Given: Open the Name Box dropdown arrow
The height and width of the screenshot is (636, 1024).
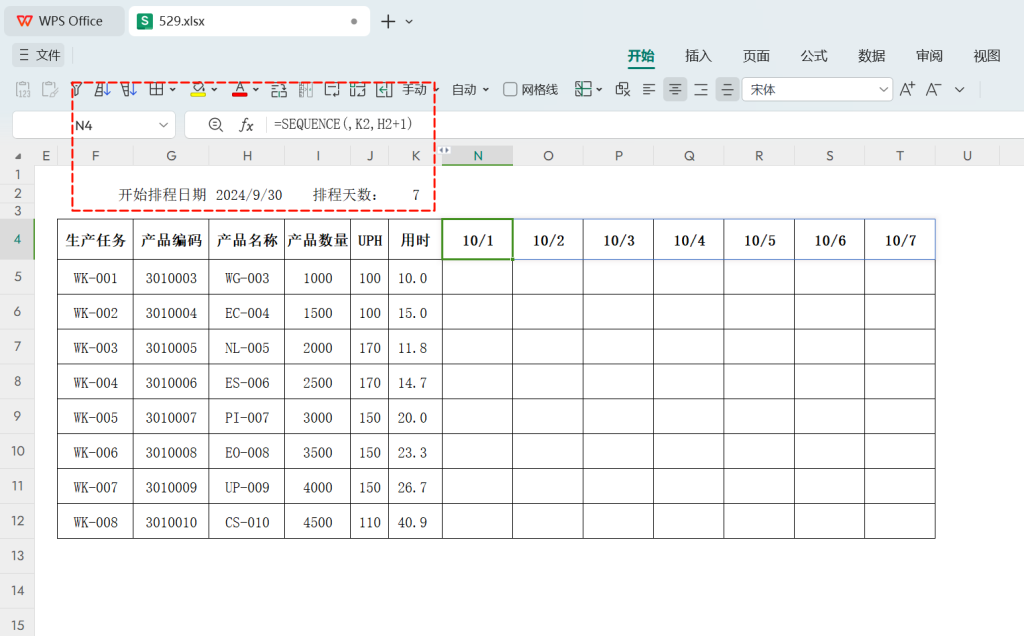Looking at the screenshot, I should (163, 125).
